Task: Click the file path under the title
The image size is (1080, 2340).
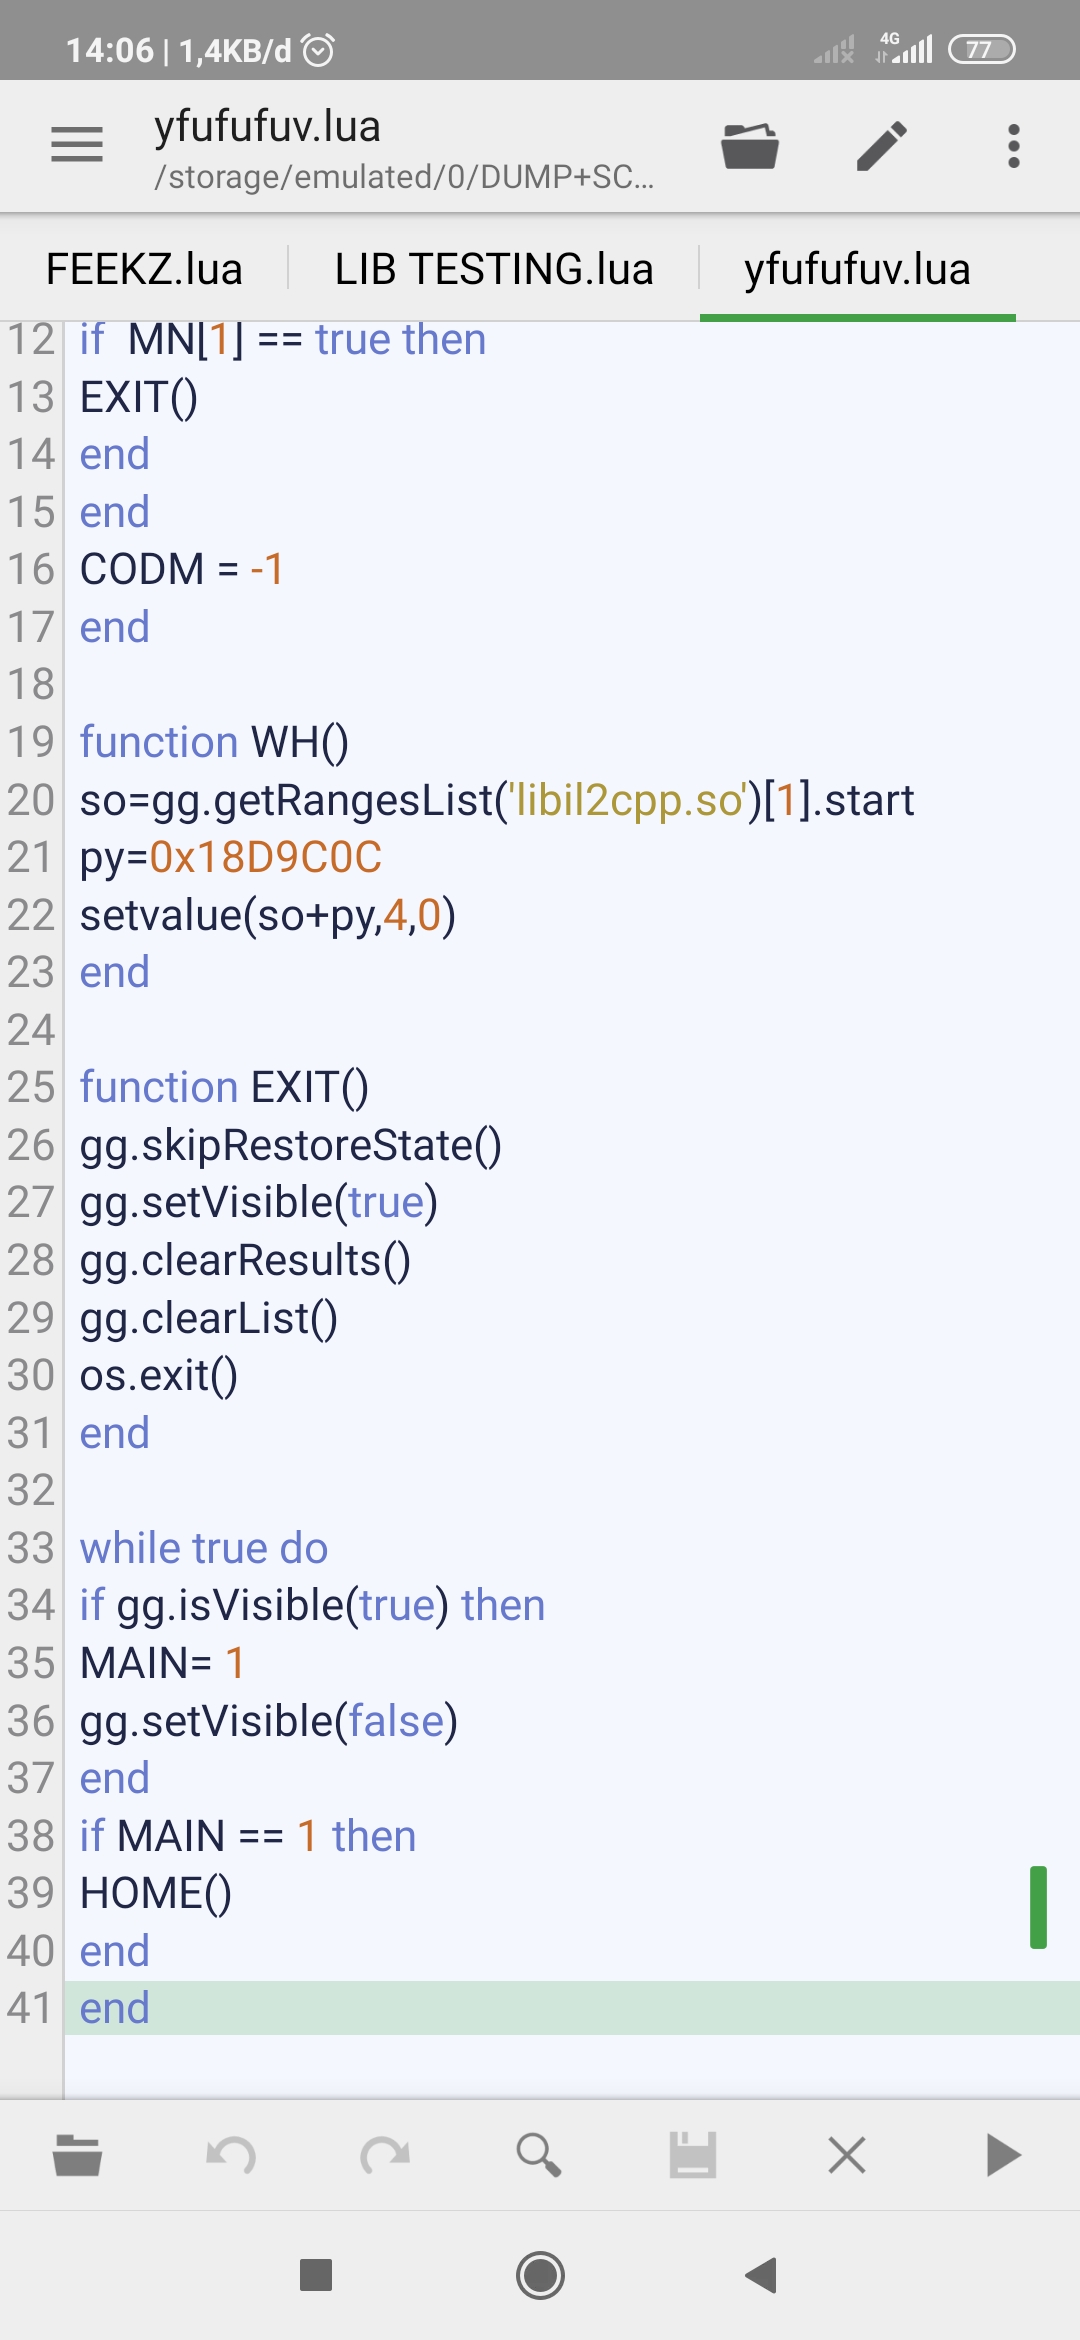Action: click(404, 177)
